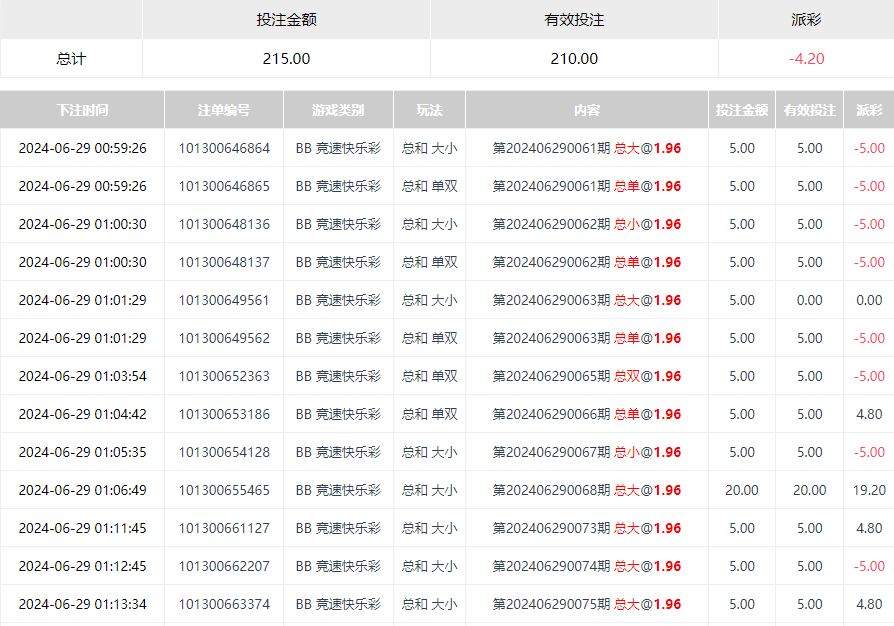Open order 101300663374 entry
Screen dimensions: 894x626
224,604
